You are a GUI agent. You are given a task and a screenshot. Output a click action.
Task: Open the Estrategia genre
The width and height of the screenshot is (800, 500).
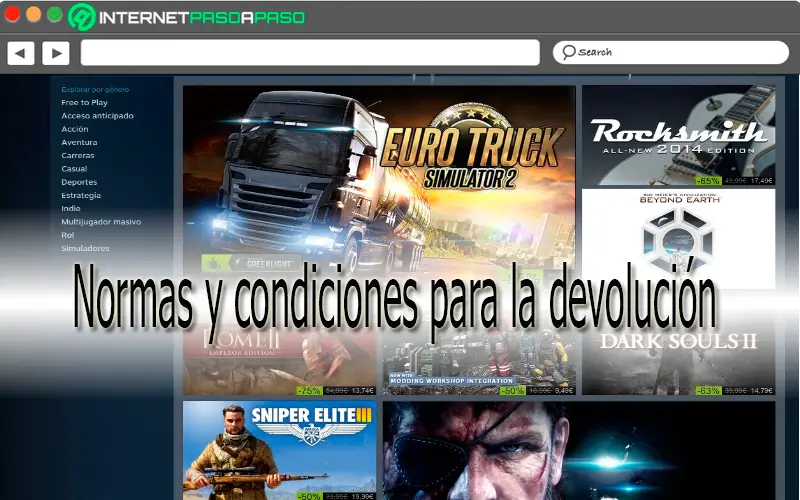click(81, 195)
